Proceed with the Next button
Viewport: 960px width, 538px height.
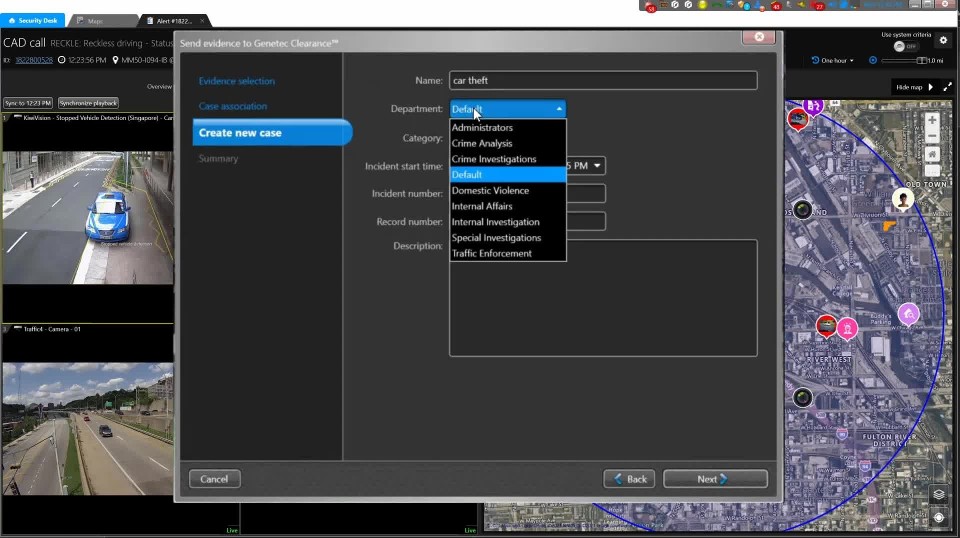tap(715, 479)
